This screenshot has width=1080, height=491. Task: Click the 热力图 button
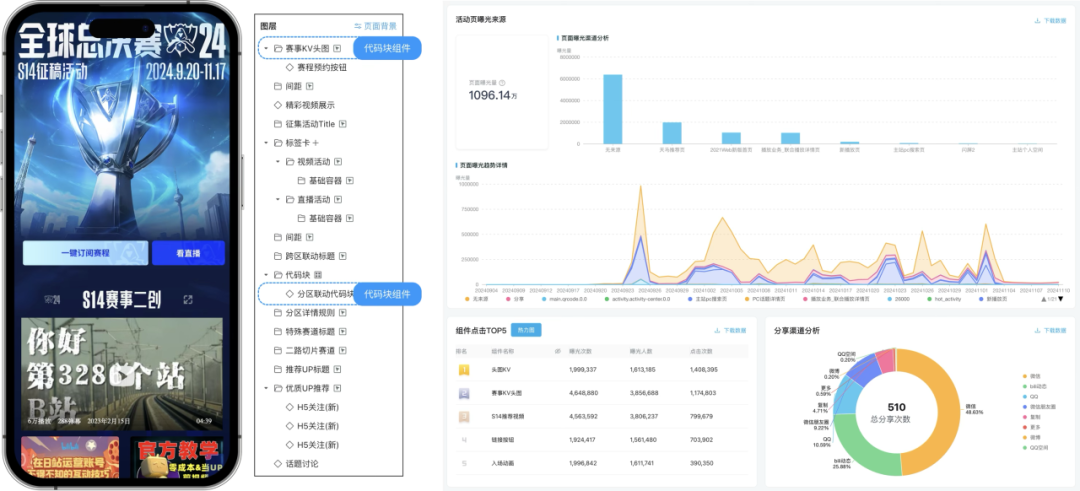[x=526, y=331]
